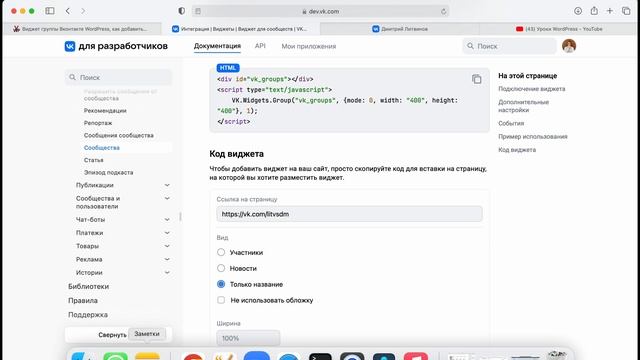Open the API nav item
Viewport: 640px width, 360px height.
[x=260, y=46]
